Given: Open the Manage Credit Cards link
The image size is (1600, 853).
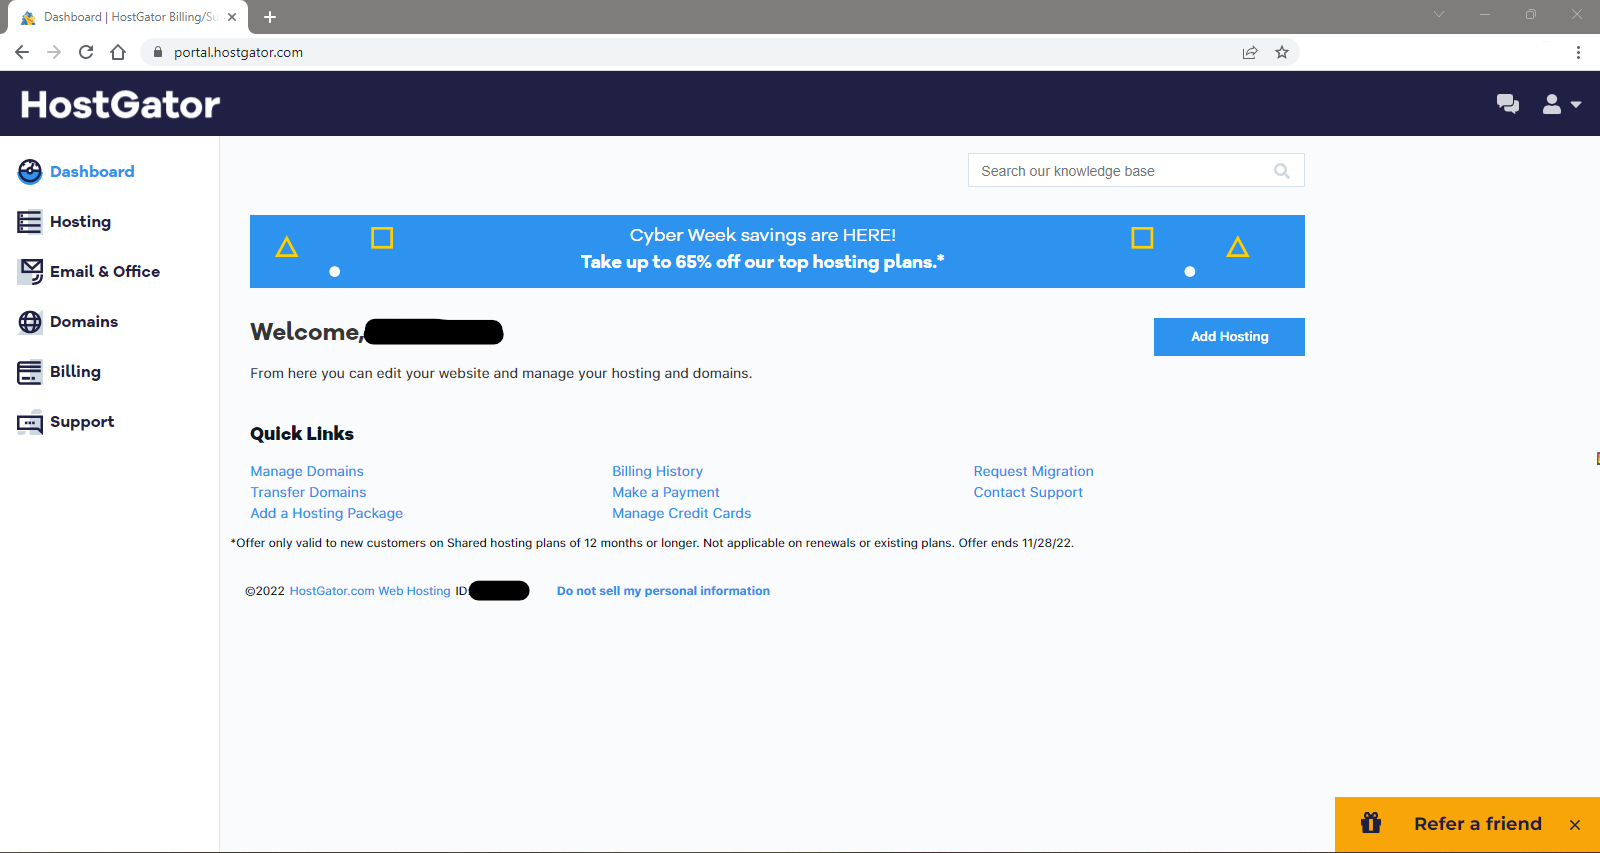Looking at the screenshot, I should (x=681, y=513).
